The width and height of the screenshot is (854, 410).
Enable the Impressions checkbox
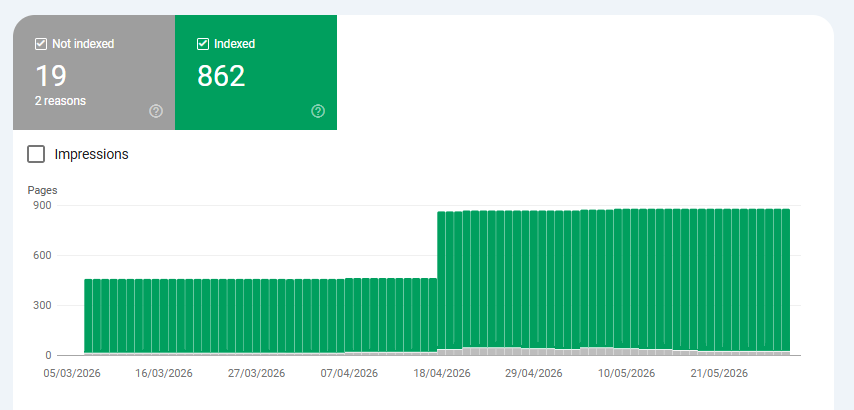click(36, 155)
